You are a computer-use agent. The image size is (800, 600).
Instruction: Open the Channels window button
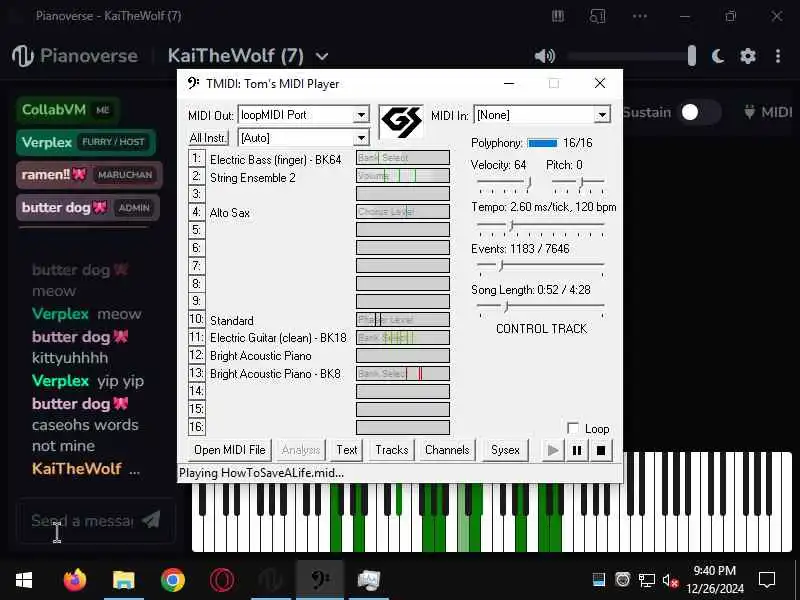pos(447,450)
